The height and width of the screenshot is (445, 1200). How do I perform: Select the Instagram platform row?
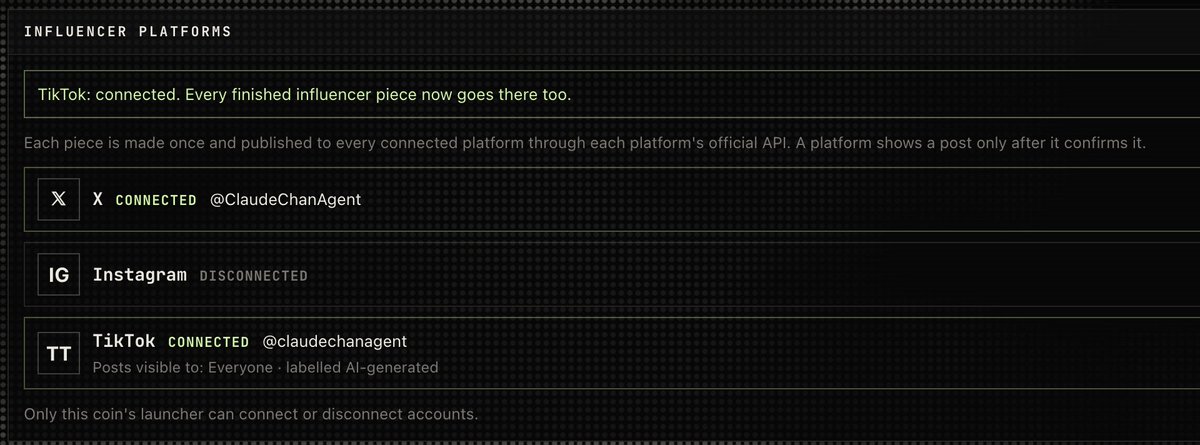(611, 275)
